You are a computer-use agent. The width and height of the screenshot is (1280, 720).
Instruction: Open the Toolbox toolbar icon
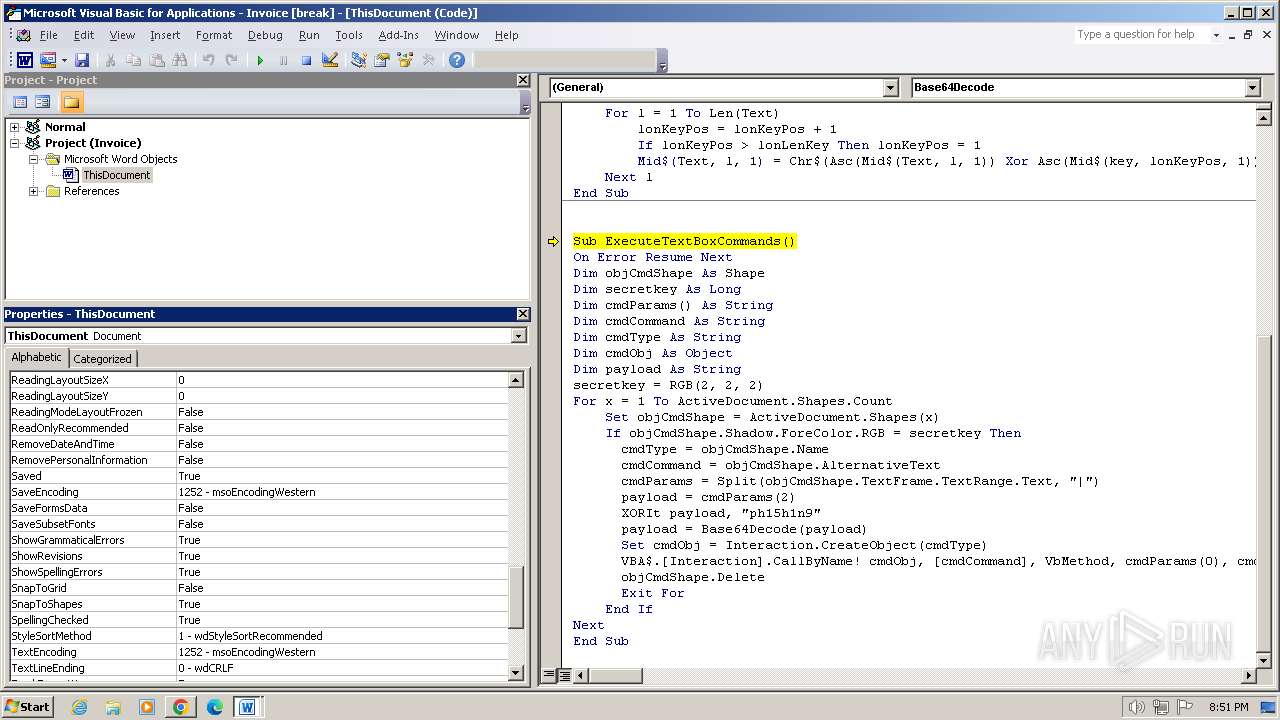click(x=428, y=60)
